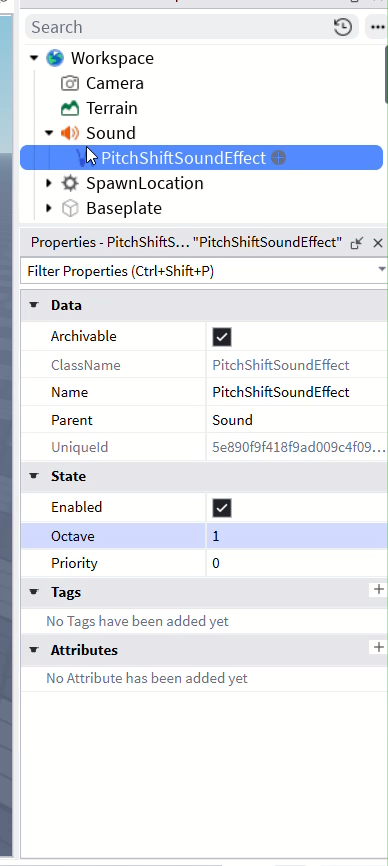Select Camera in the Explorer tree
The image size is (388, 866).
115,83
